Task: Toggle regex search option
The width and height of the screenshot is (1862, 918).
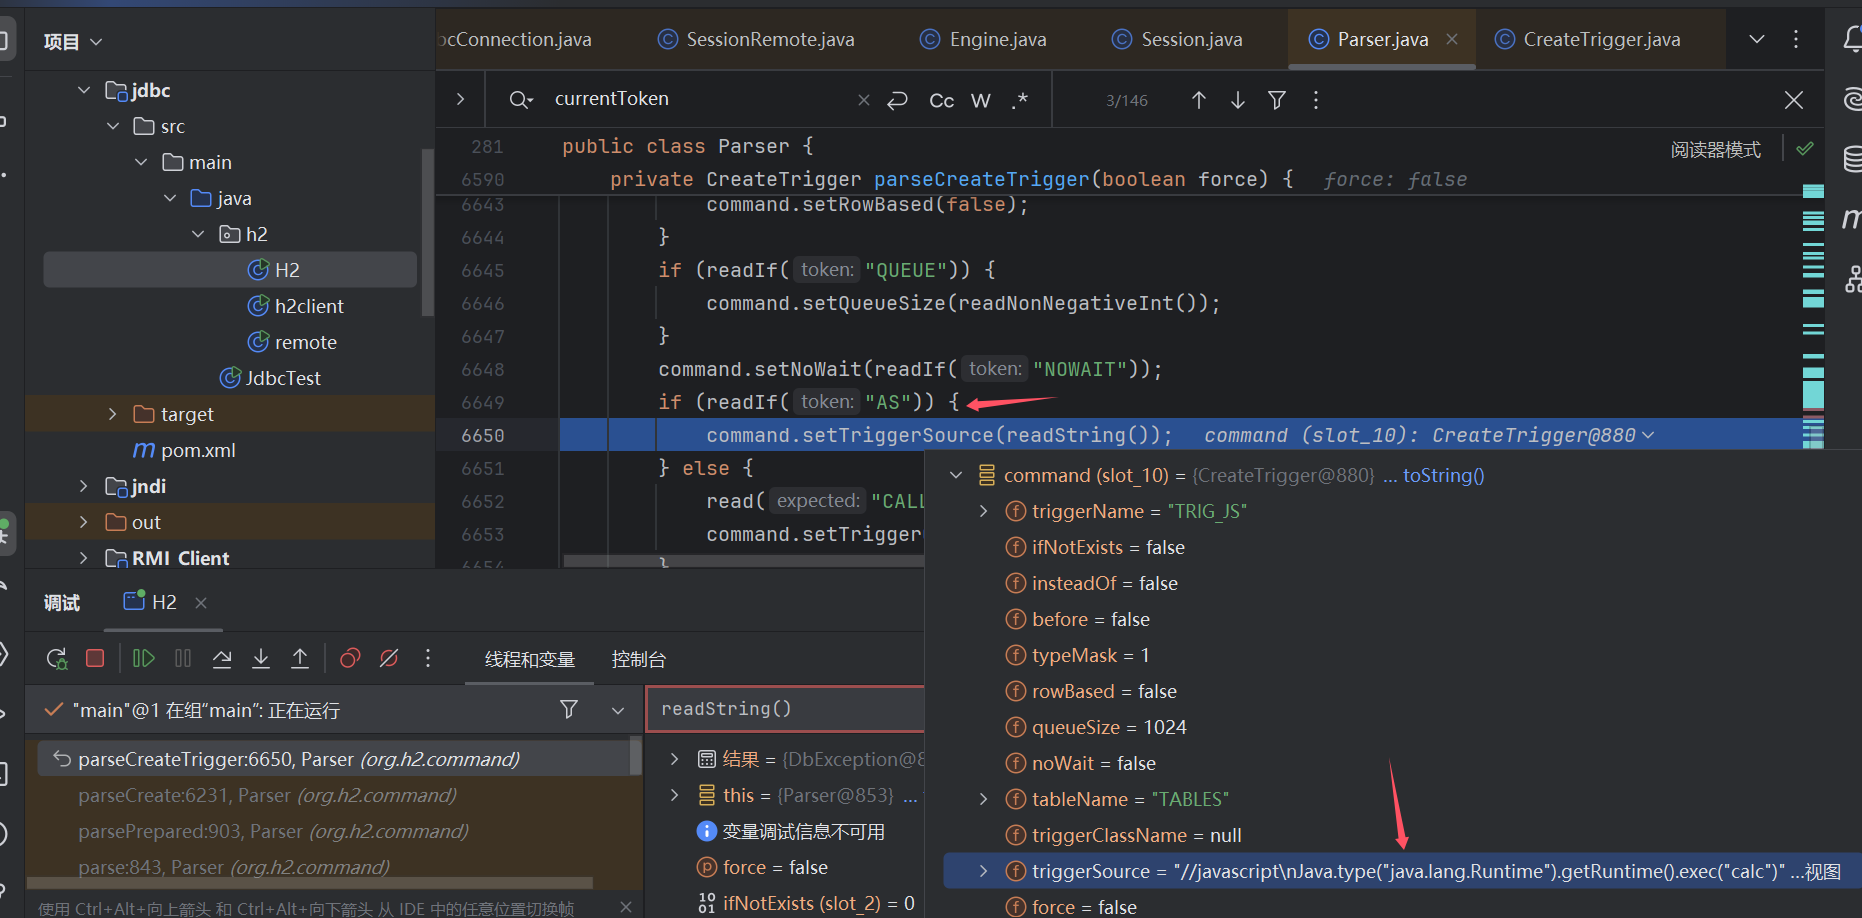Action: coord(1019,100)
